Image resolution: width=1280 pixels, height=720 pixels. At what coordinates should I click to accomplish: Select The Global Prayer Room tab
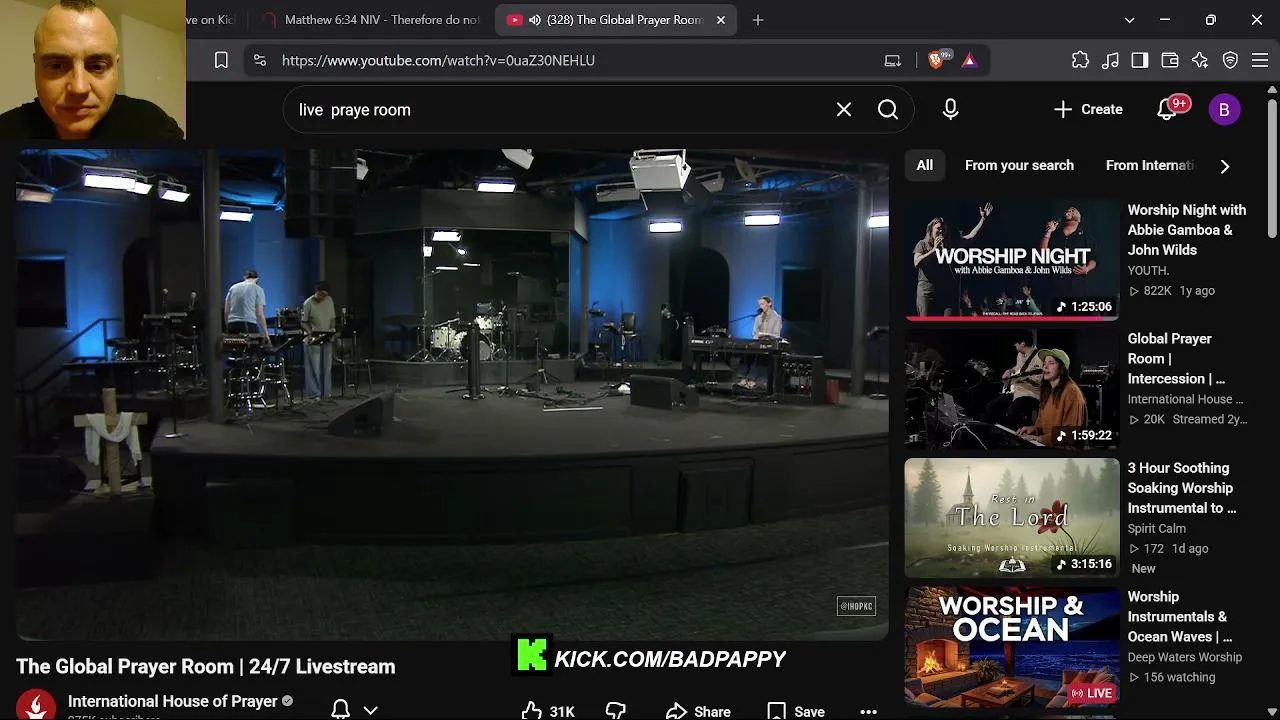tap(615, 20)
